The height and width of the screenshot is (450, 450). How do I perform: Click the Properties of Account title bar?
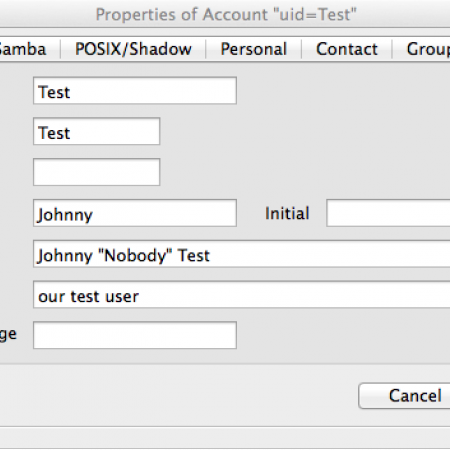click(x=226, y=14)
